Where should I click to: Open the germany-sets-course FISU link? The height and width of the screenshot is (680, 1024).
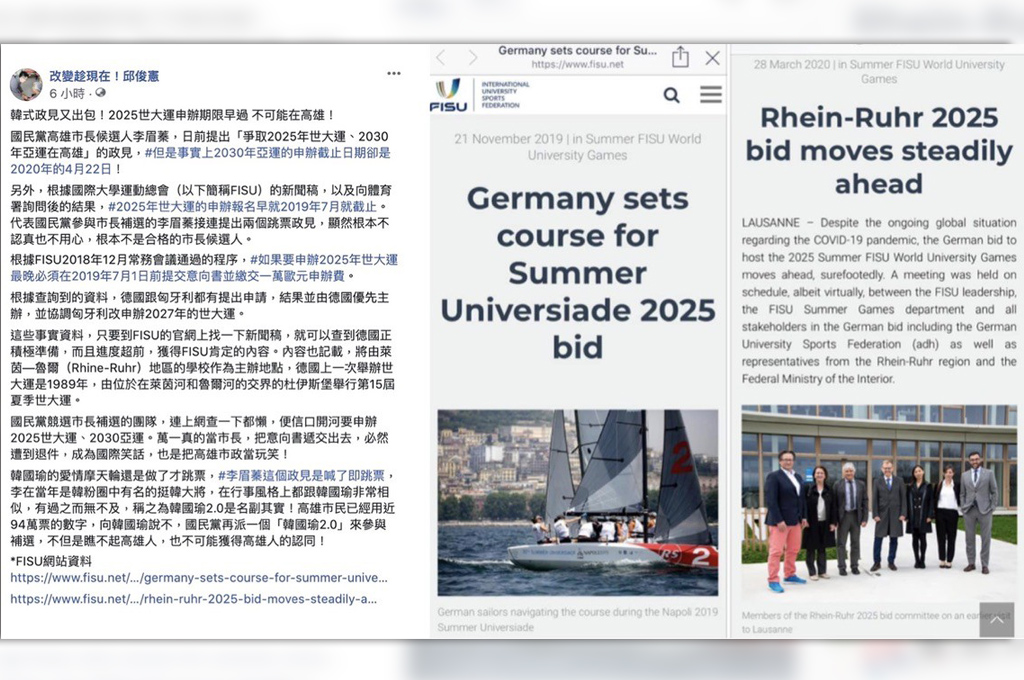(x=198, y=578)
